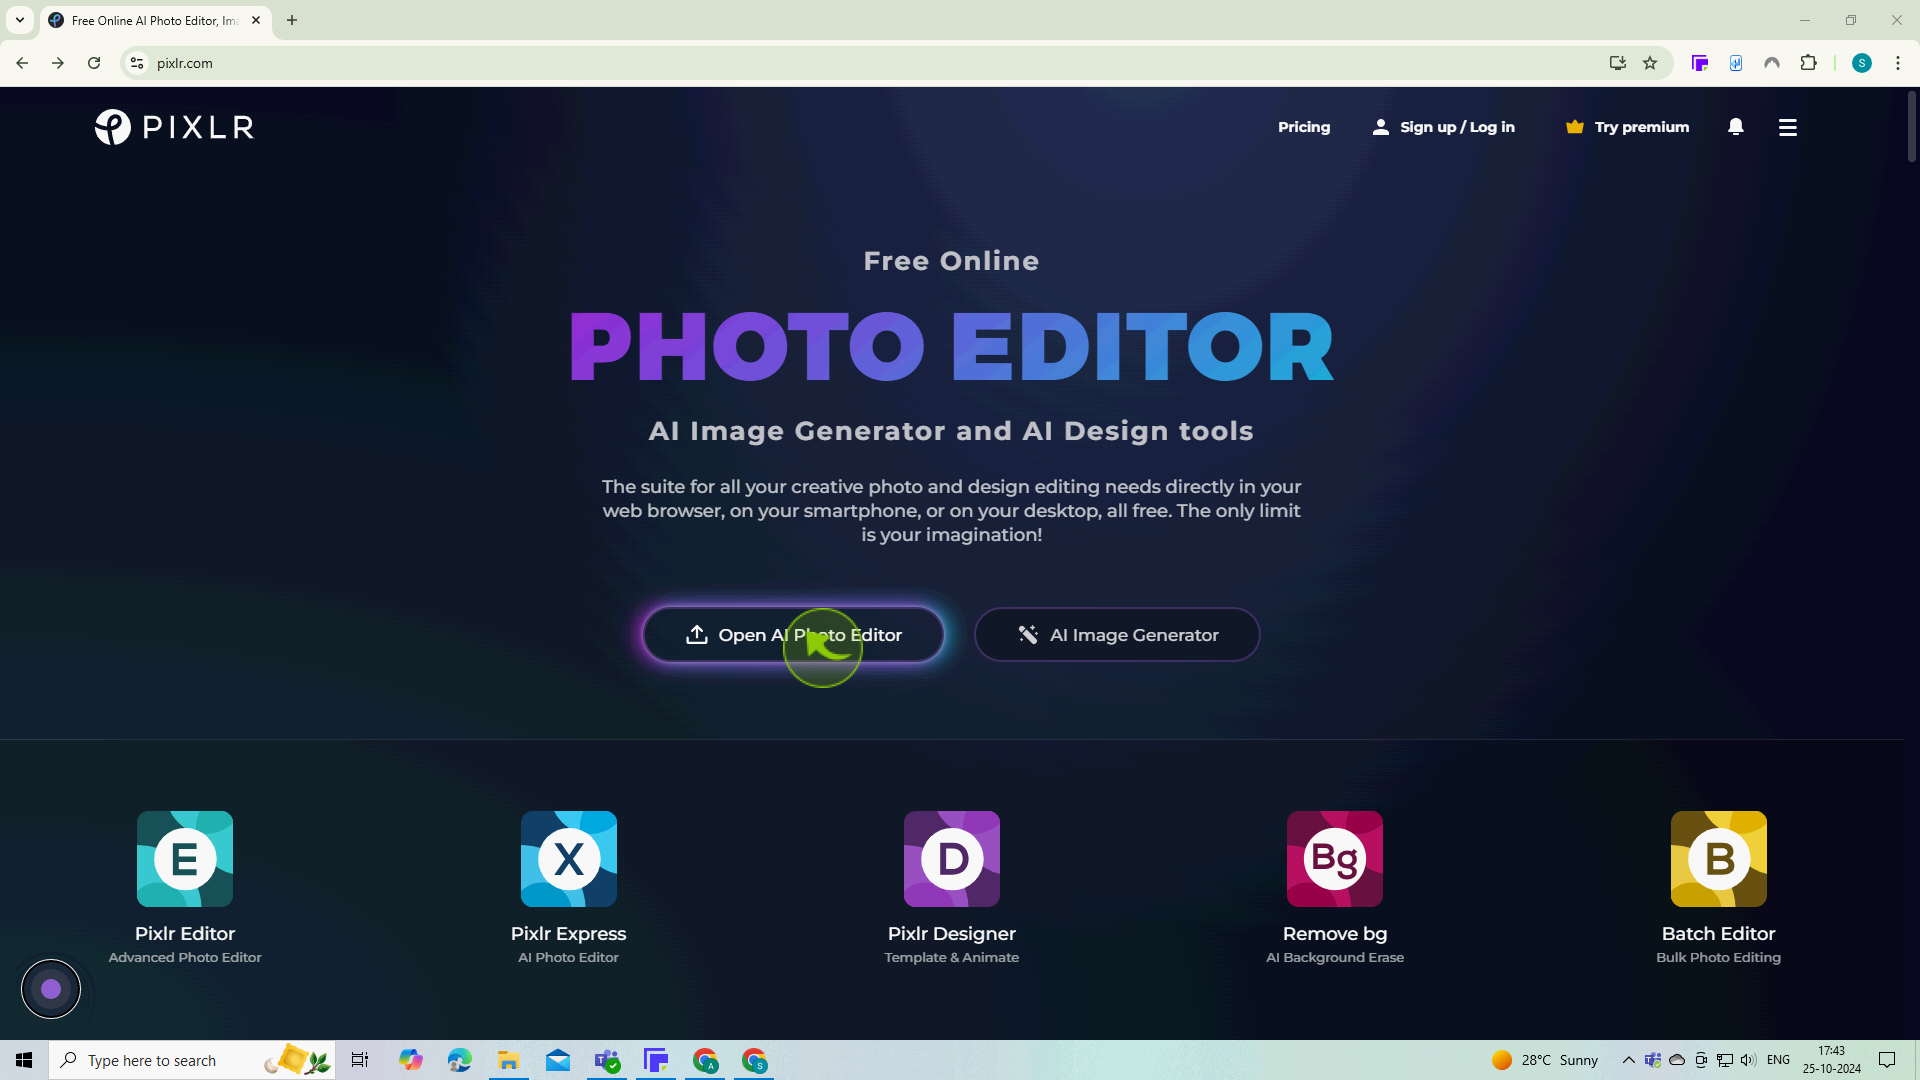Open a new browser tab

[x=292, y=20]
